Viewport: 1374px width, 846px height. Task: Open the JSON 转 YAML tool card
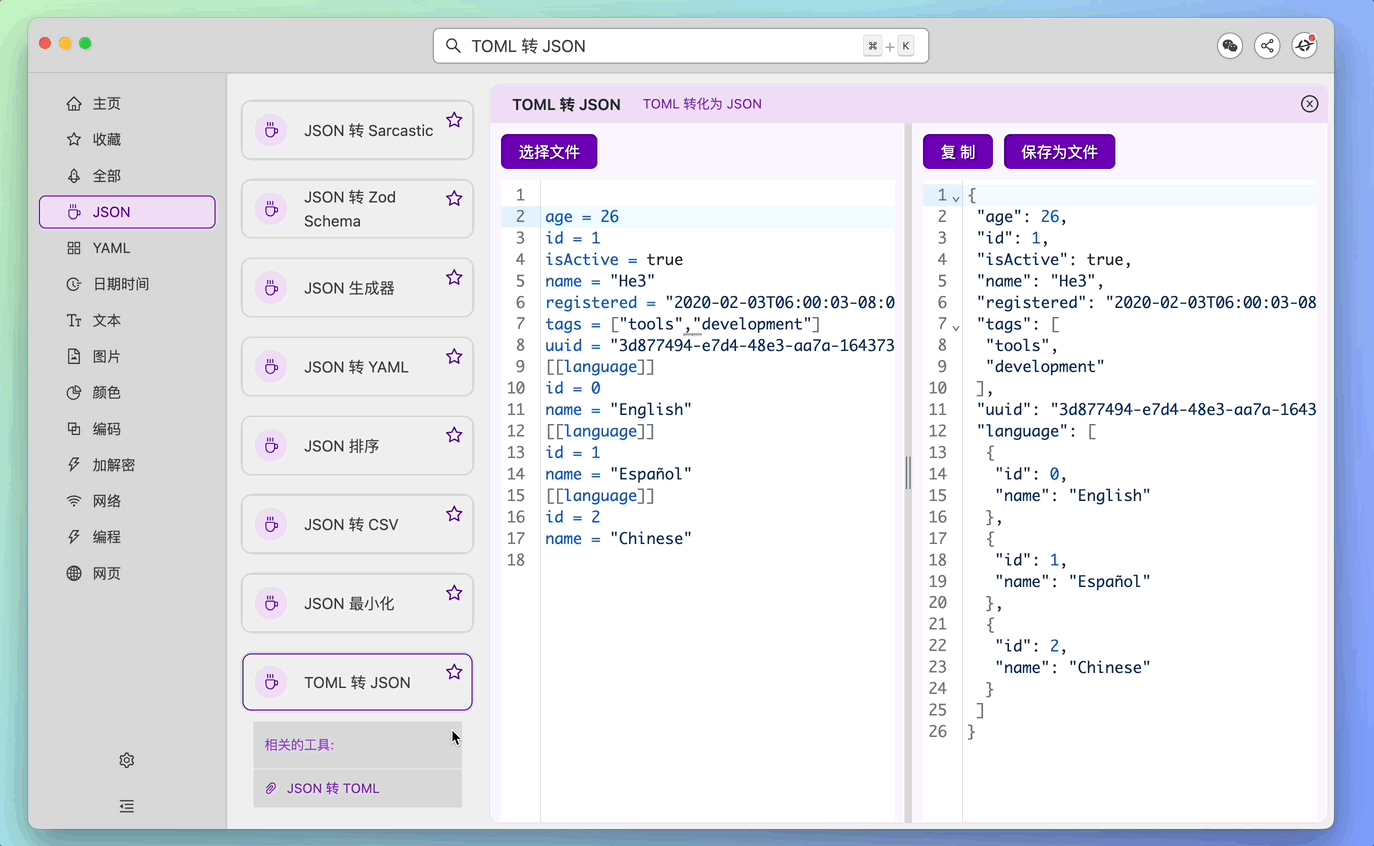[x=357, y=367]
